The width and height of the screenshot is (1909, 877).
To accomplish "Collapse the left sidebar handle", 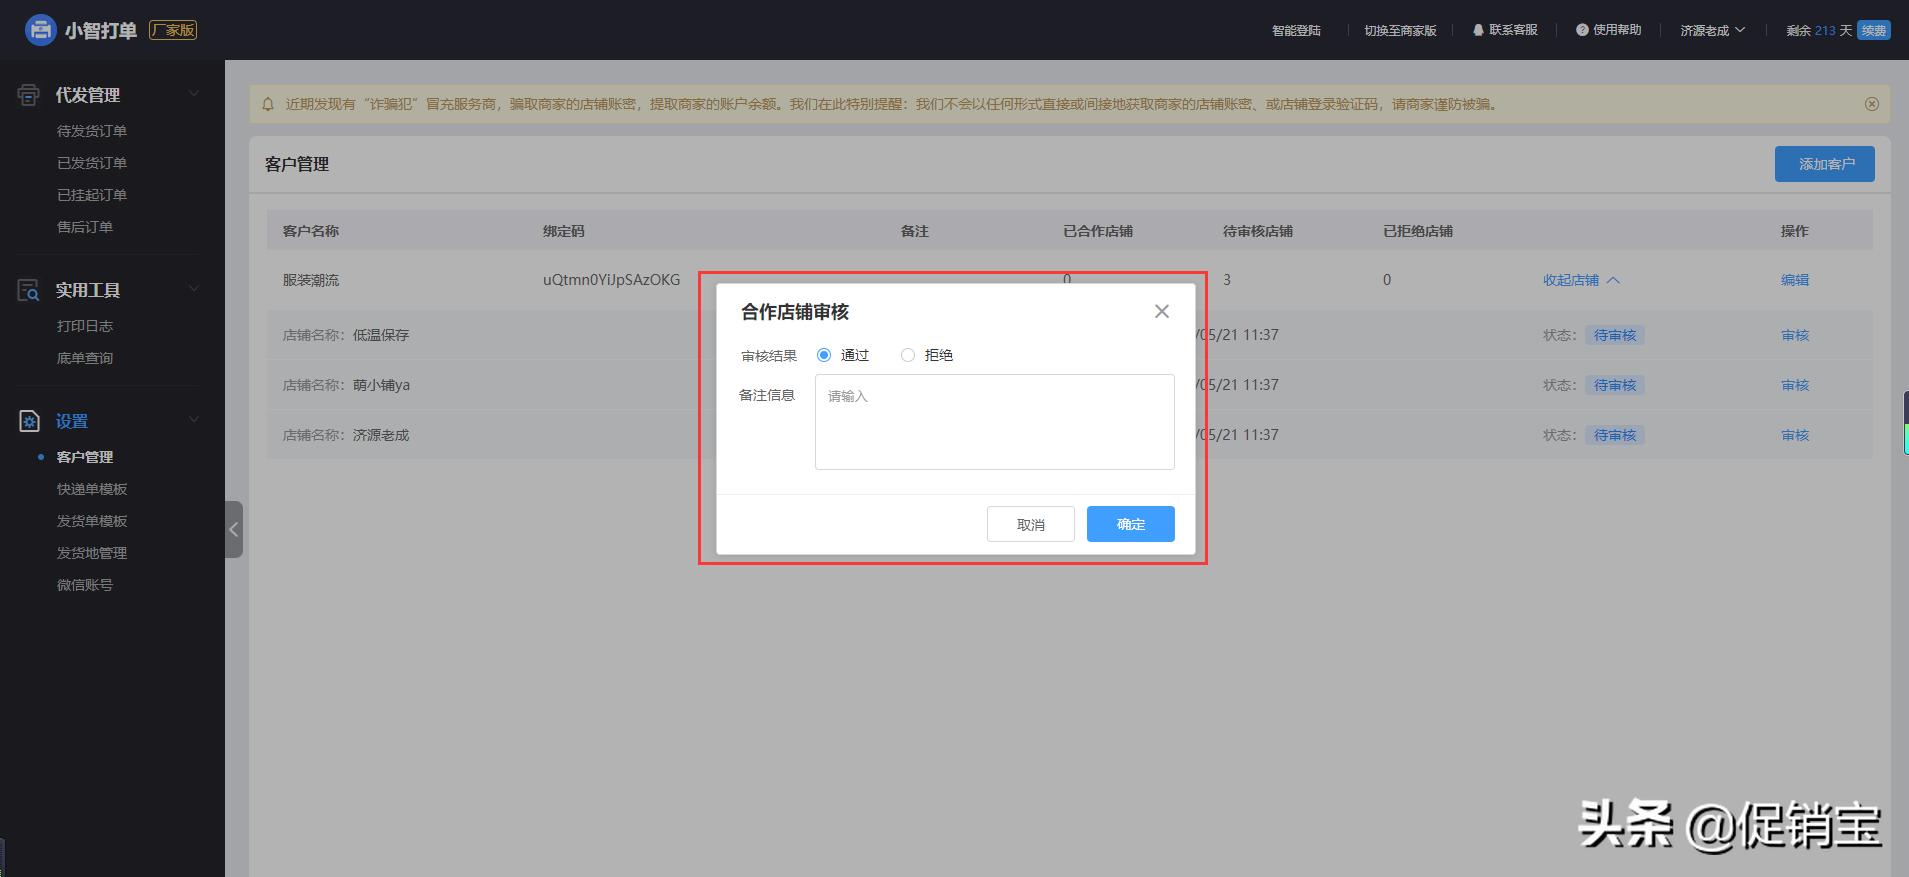I will 234,529.
